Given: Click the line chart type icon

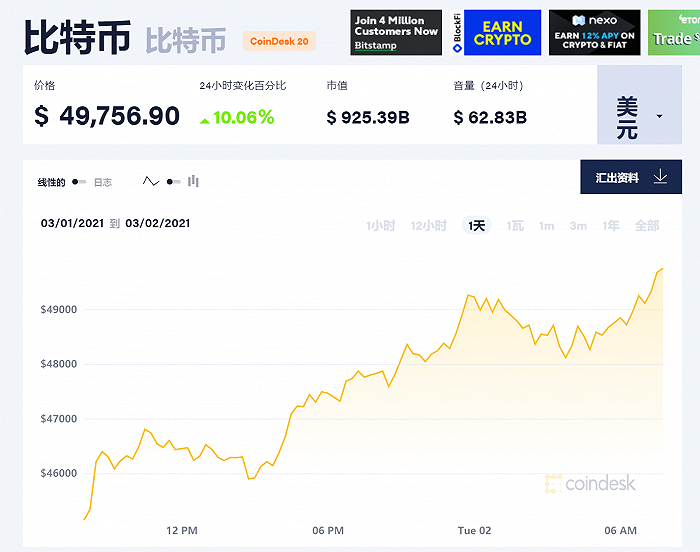Looking at the screenshot, I should pyautogui.click(x=151, y=182).
